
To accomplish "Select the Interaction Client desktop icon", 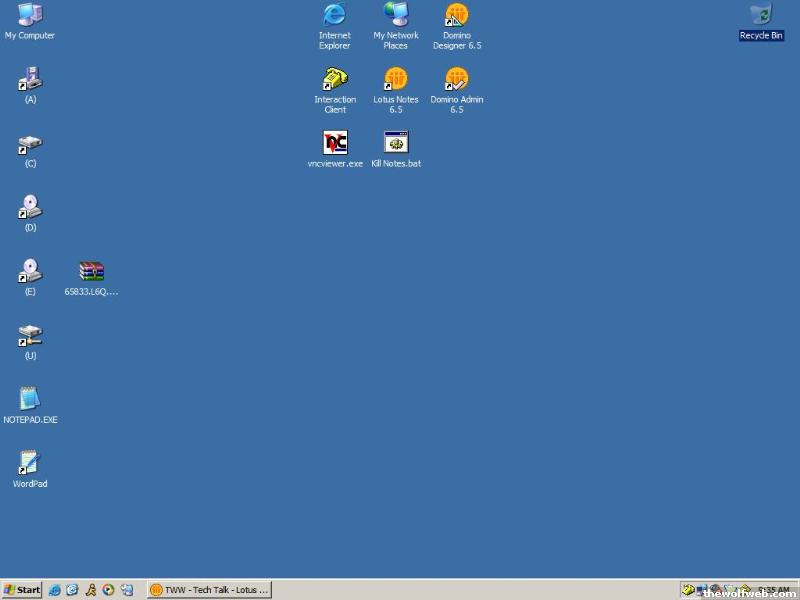I will click(335, 79).
